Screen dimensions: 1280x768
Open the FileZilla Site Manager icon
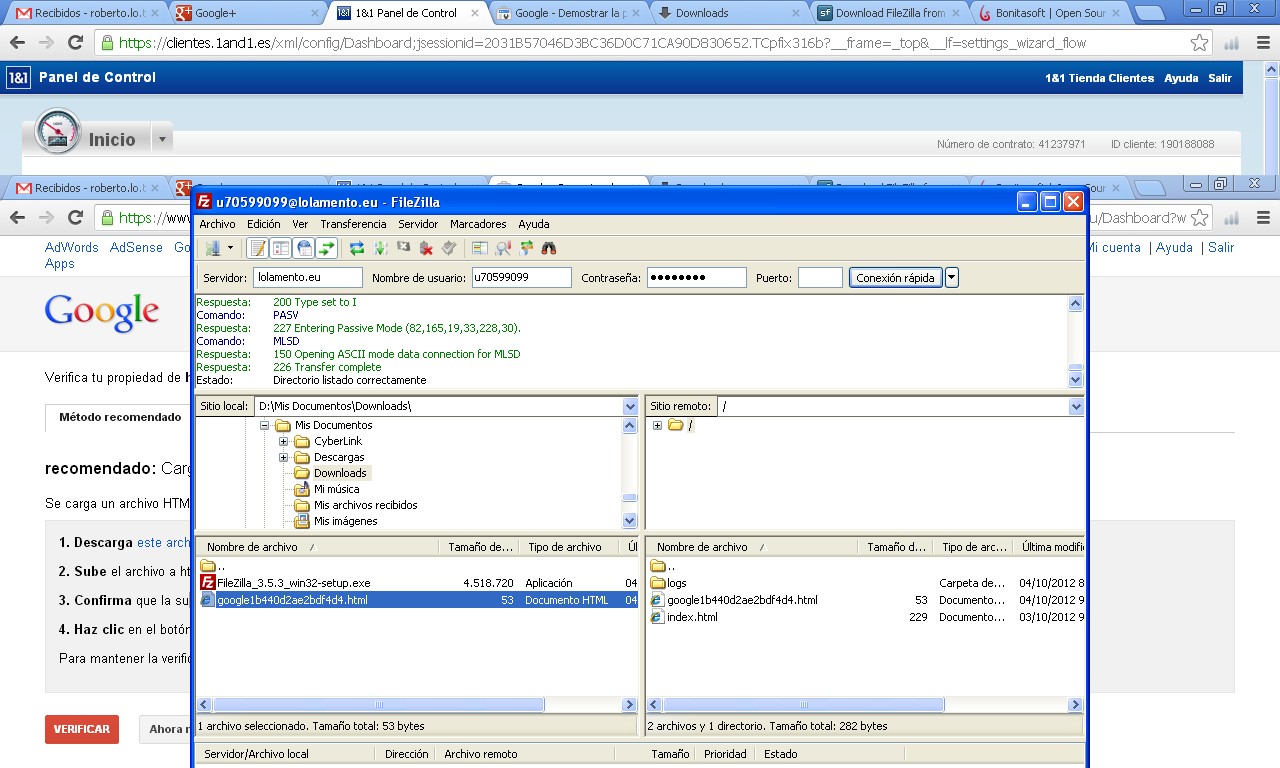coord(212,248)
